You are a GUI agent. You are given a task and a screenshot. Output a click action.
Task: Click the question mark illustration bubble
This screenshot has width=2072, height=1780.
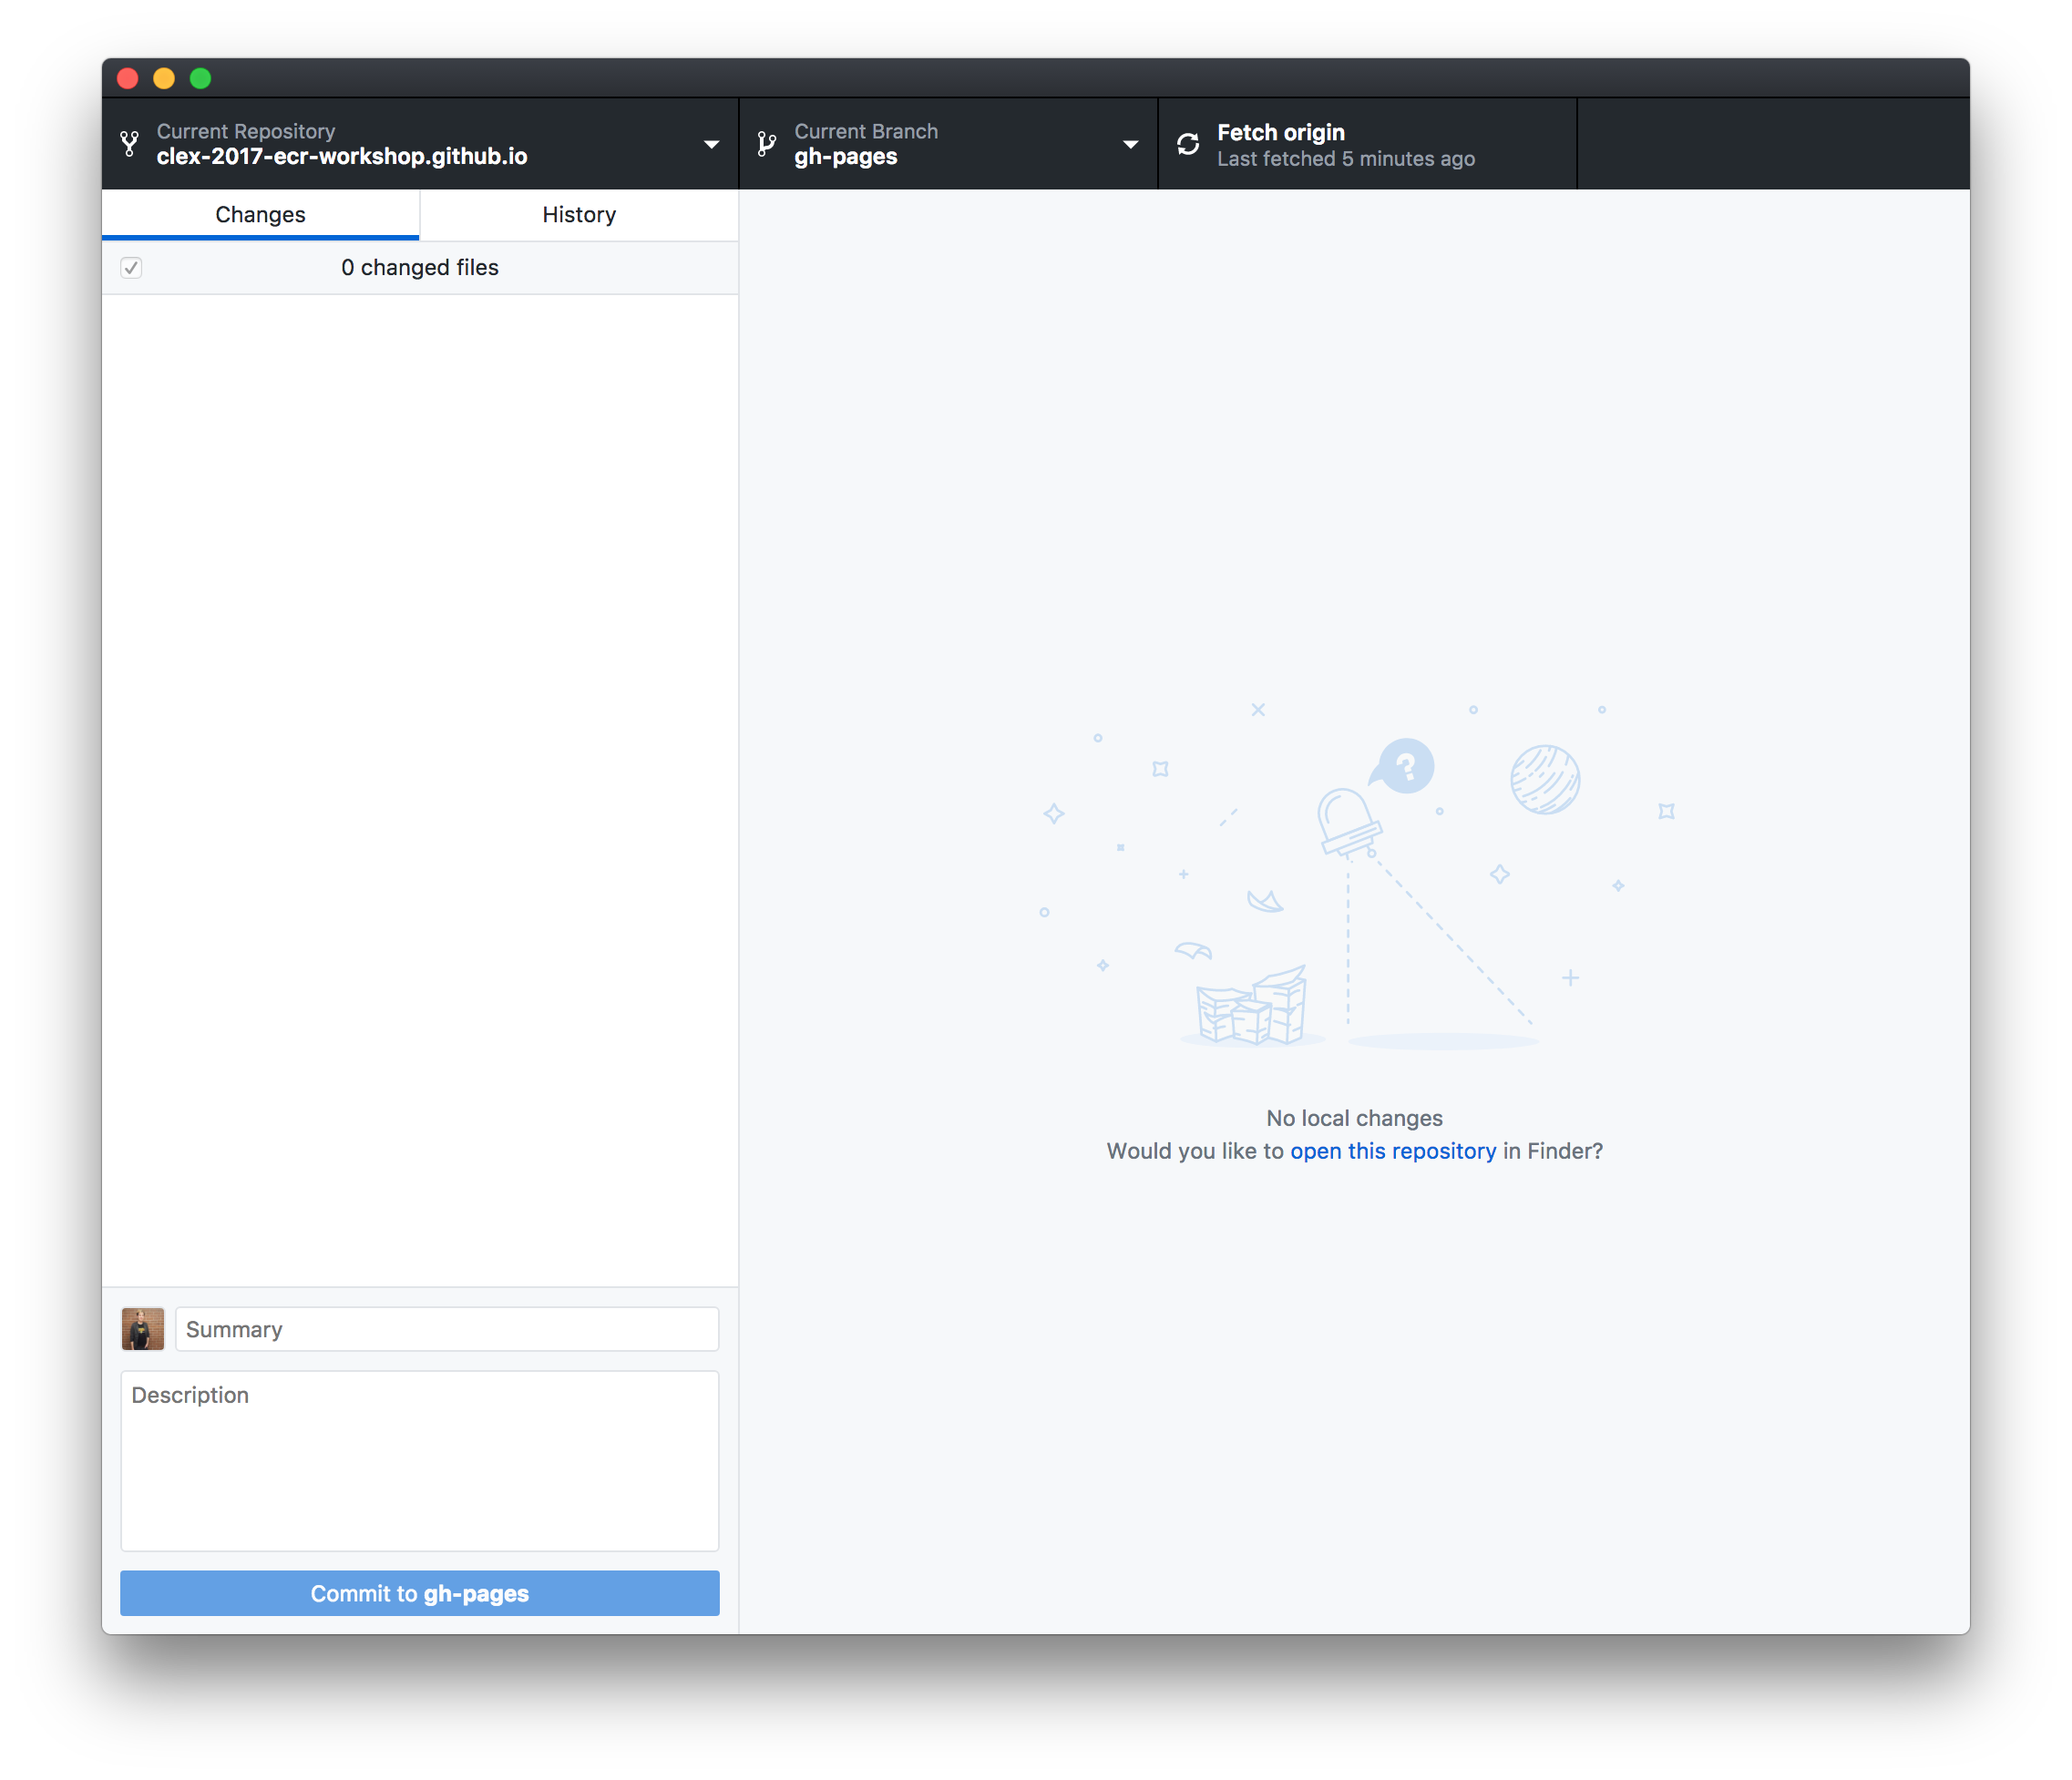pyautogui.click(x=1406, y=767)
